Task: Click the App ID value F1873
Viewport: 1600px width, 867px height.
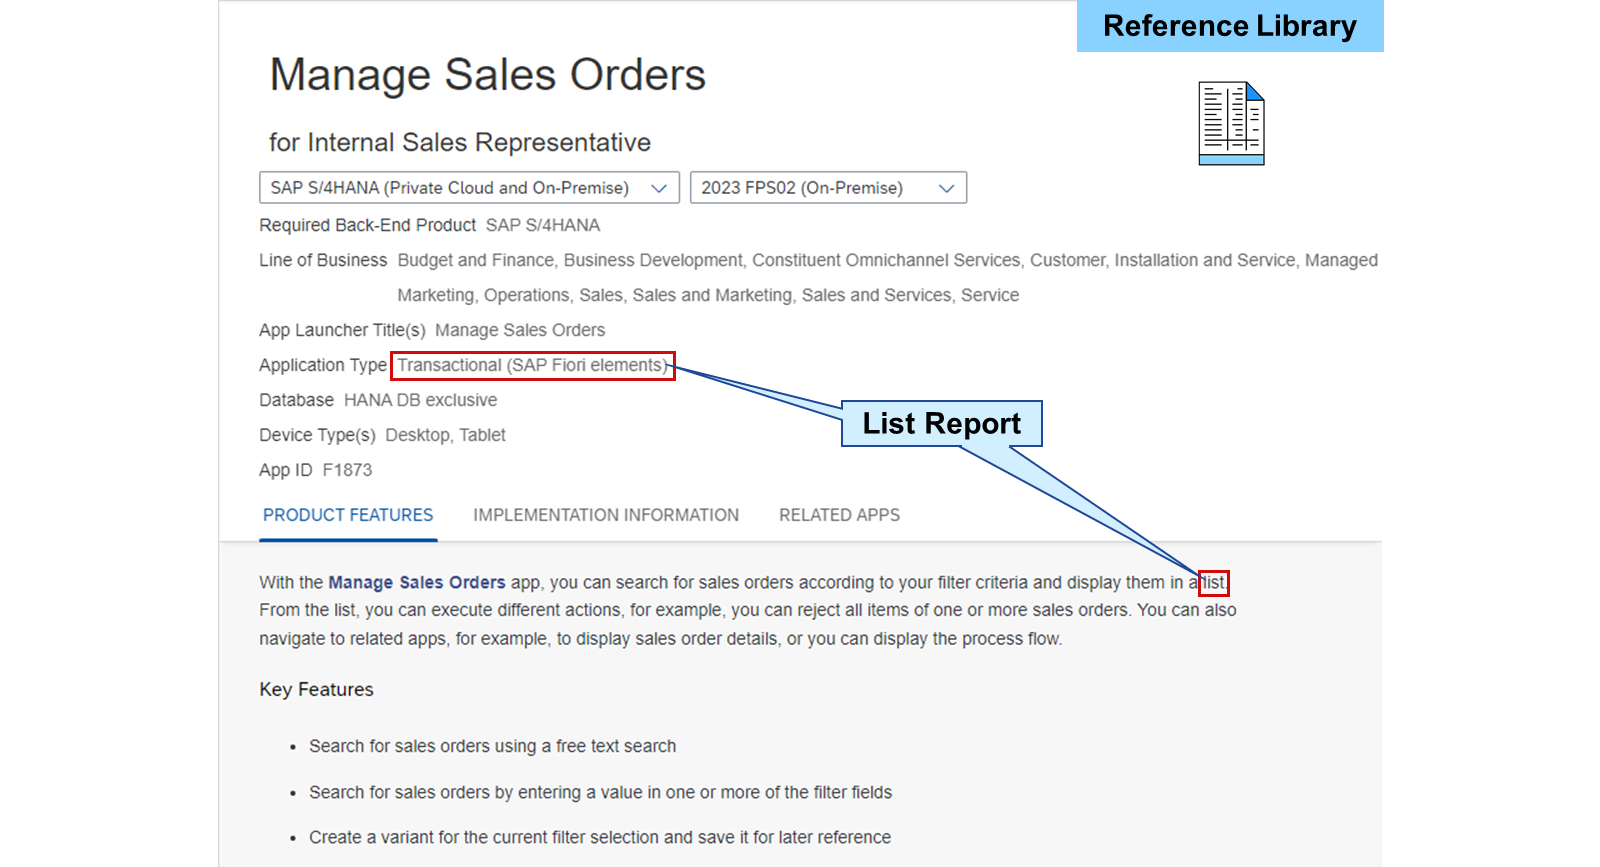Action: (347, 470)
